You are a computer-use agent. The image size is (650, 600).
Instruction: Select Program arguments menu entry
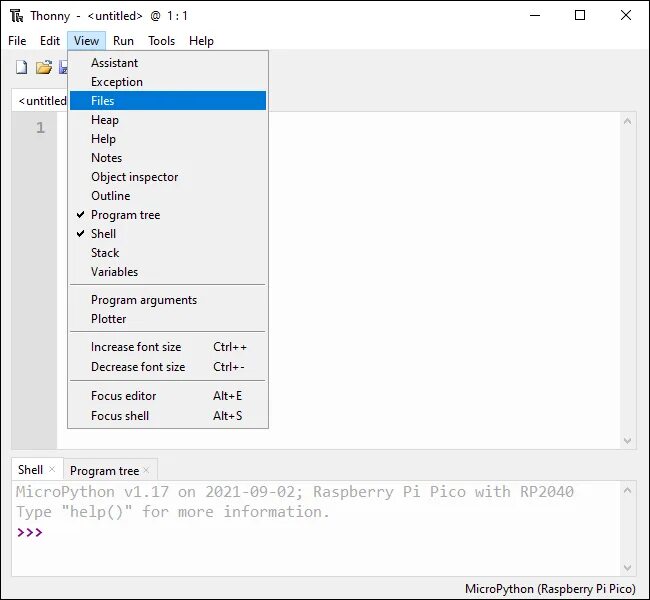168,300
